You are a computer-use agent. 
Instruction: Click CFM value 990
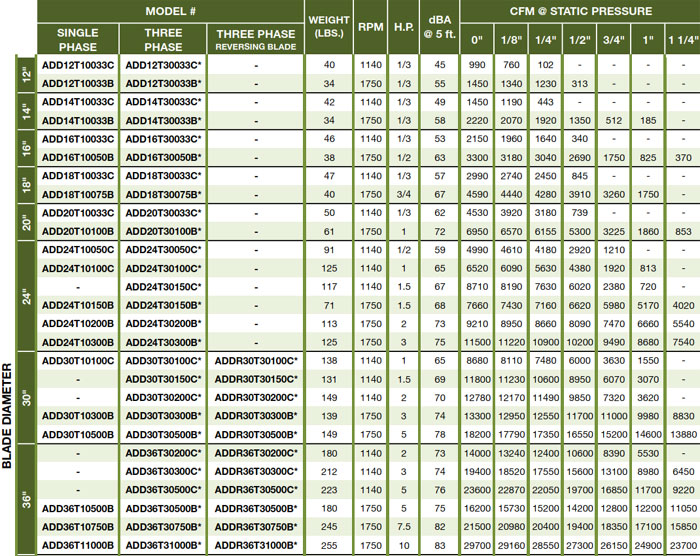(477, 65)
